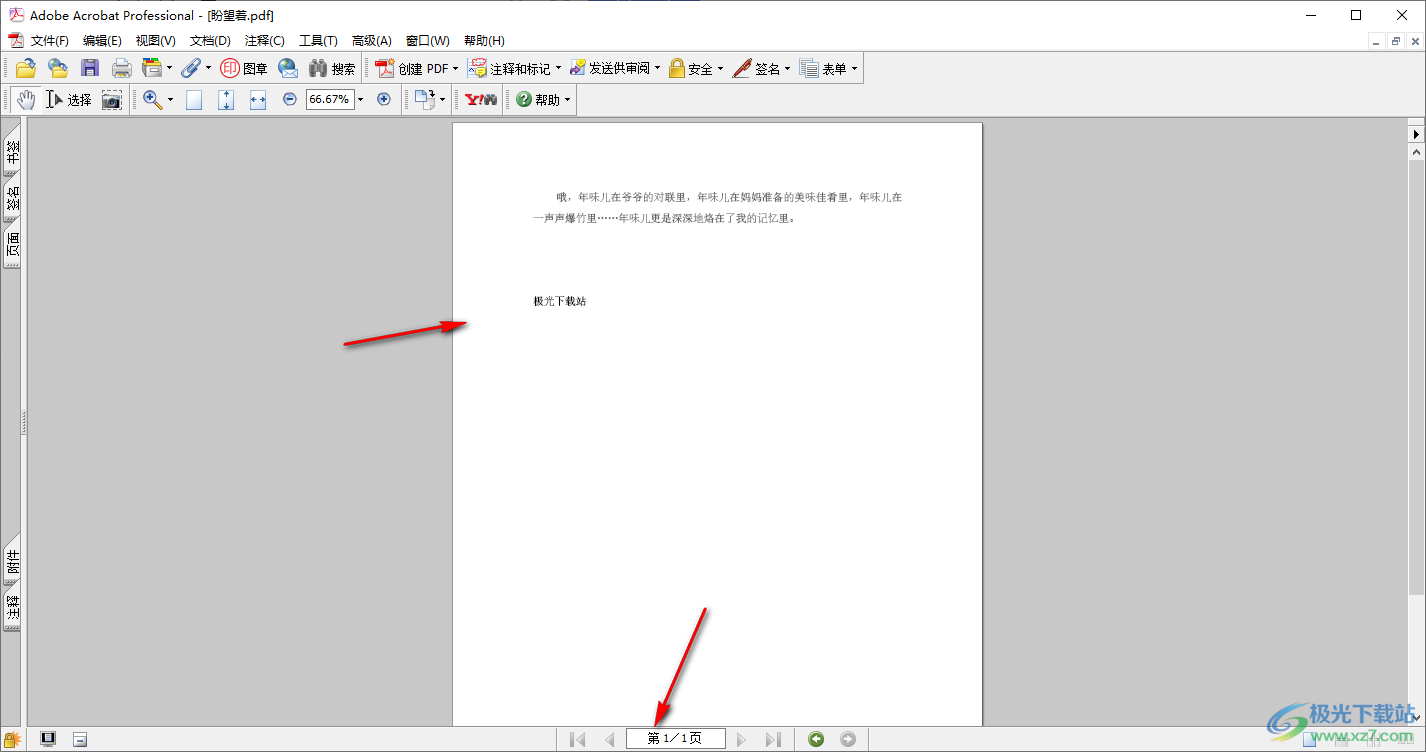Open the Attachments (附件) side tab
1426x752 pixels.
tap(13, 566)
